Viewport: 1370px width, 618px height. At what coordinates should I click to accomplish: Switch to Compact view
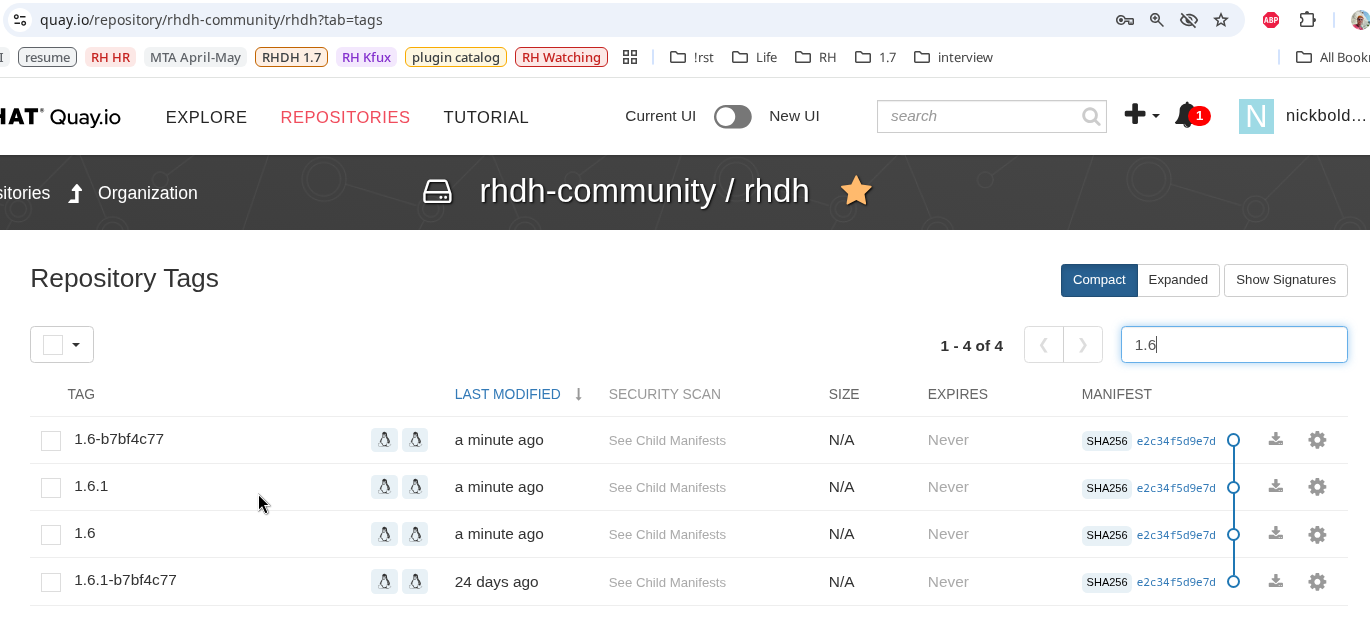1099,280
